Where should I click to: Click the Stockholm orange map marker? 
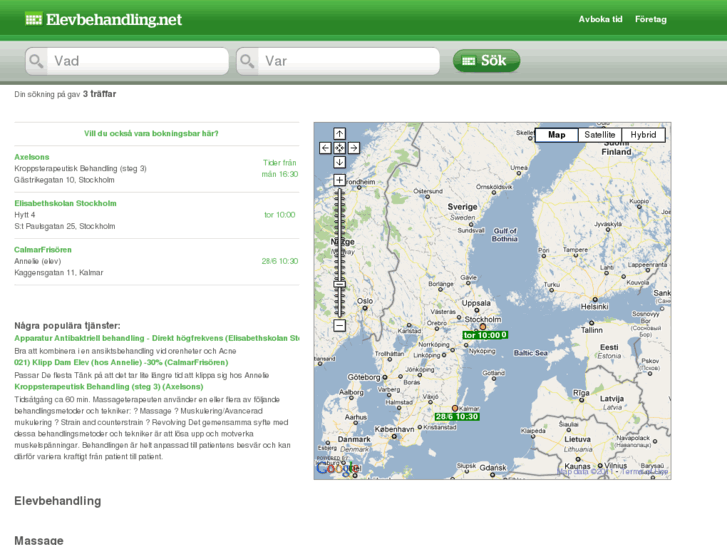click(483, 327)
